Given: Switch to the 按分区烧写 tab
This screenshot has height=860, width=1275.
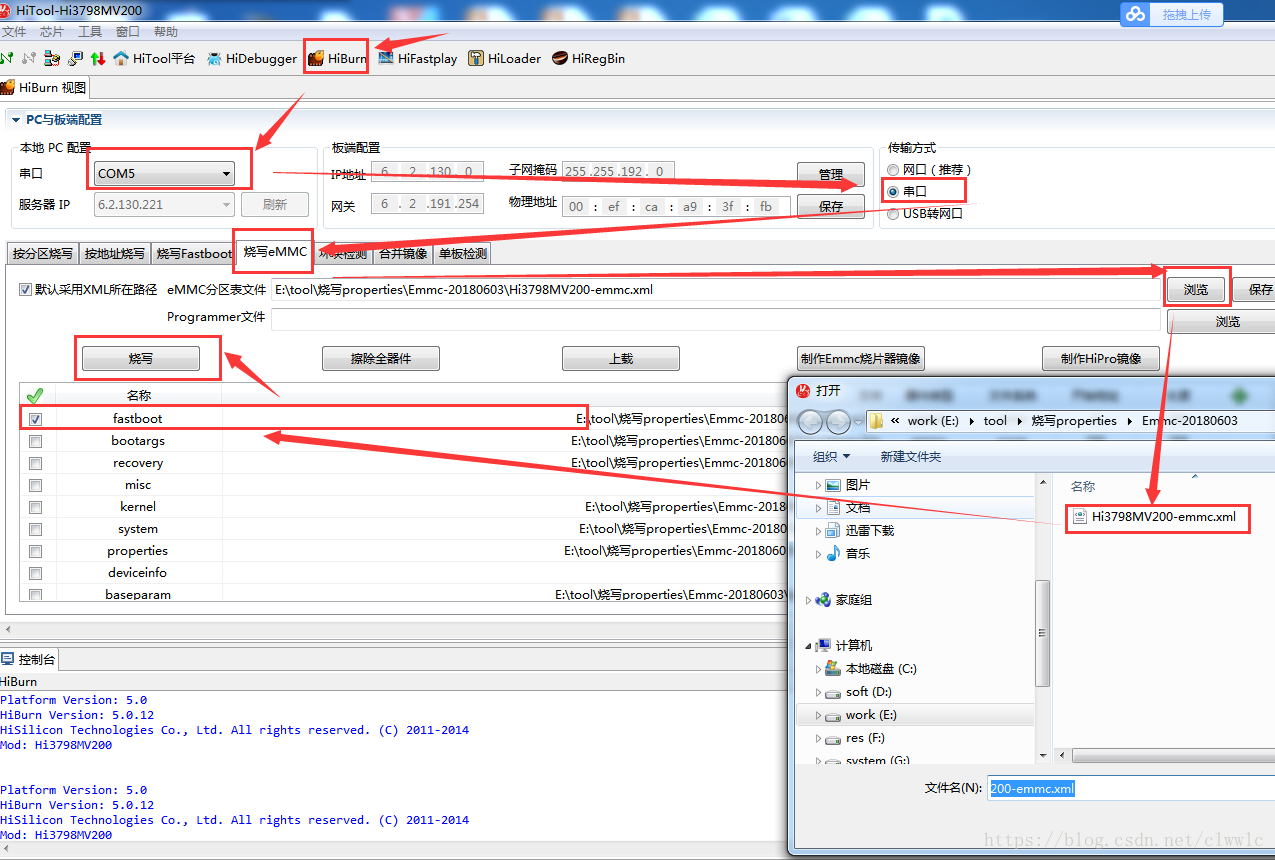Looking at the screenshot, I should 42,254.
